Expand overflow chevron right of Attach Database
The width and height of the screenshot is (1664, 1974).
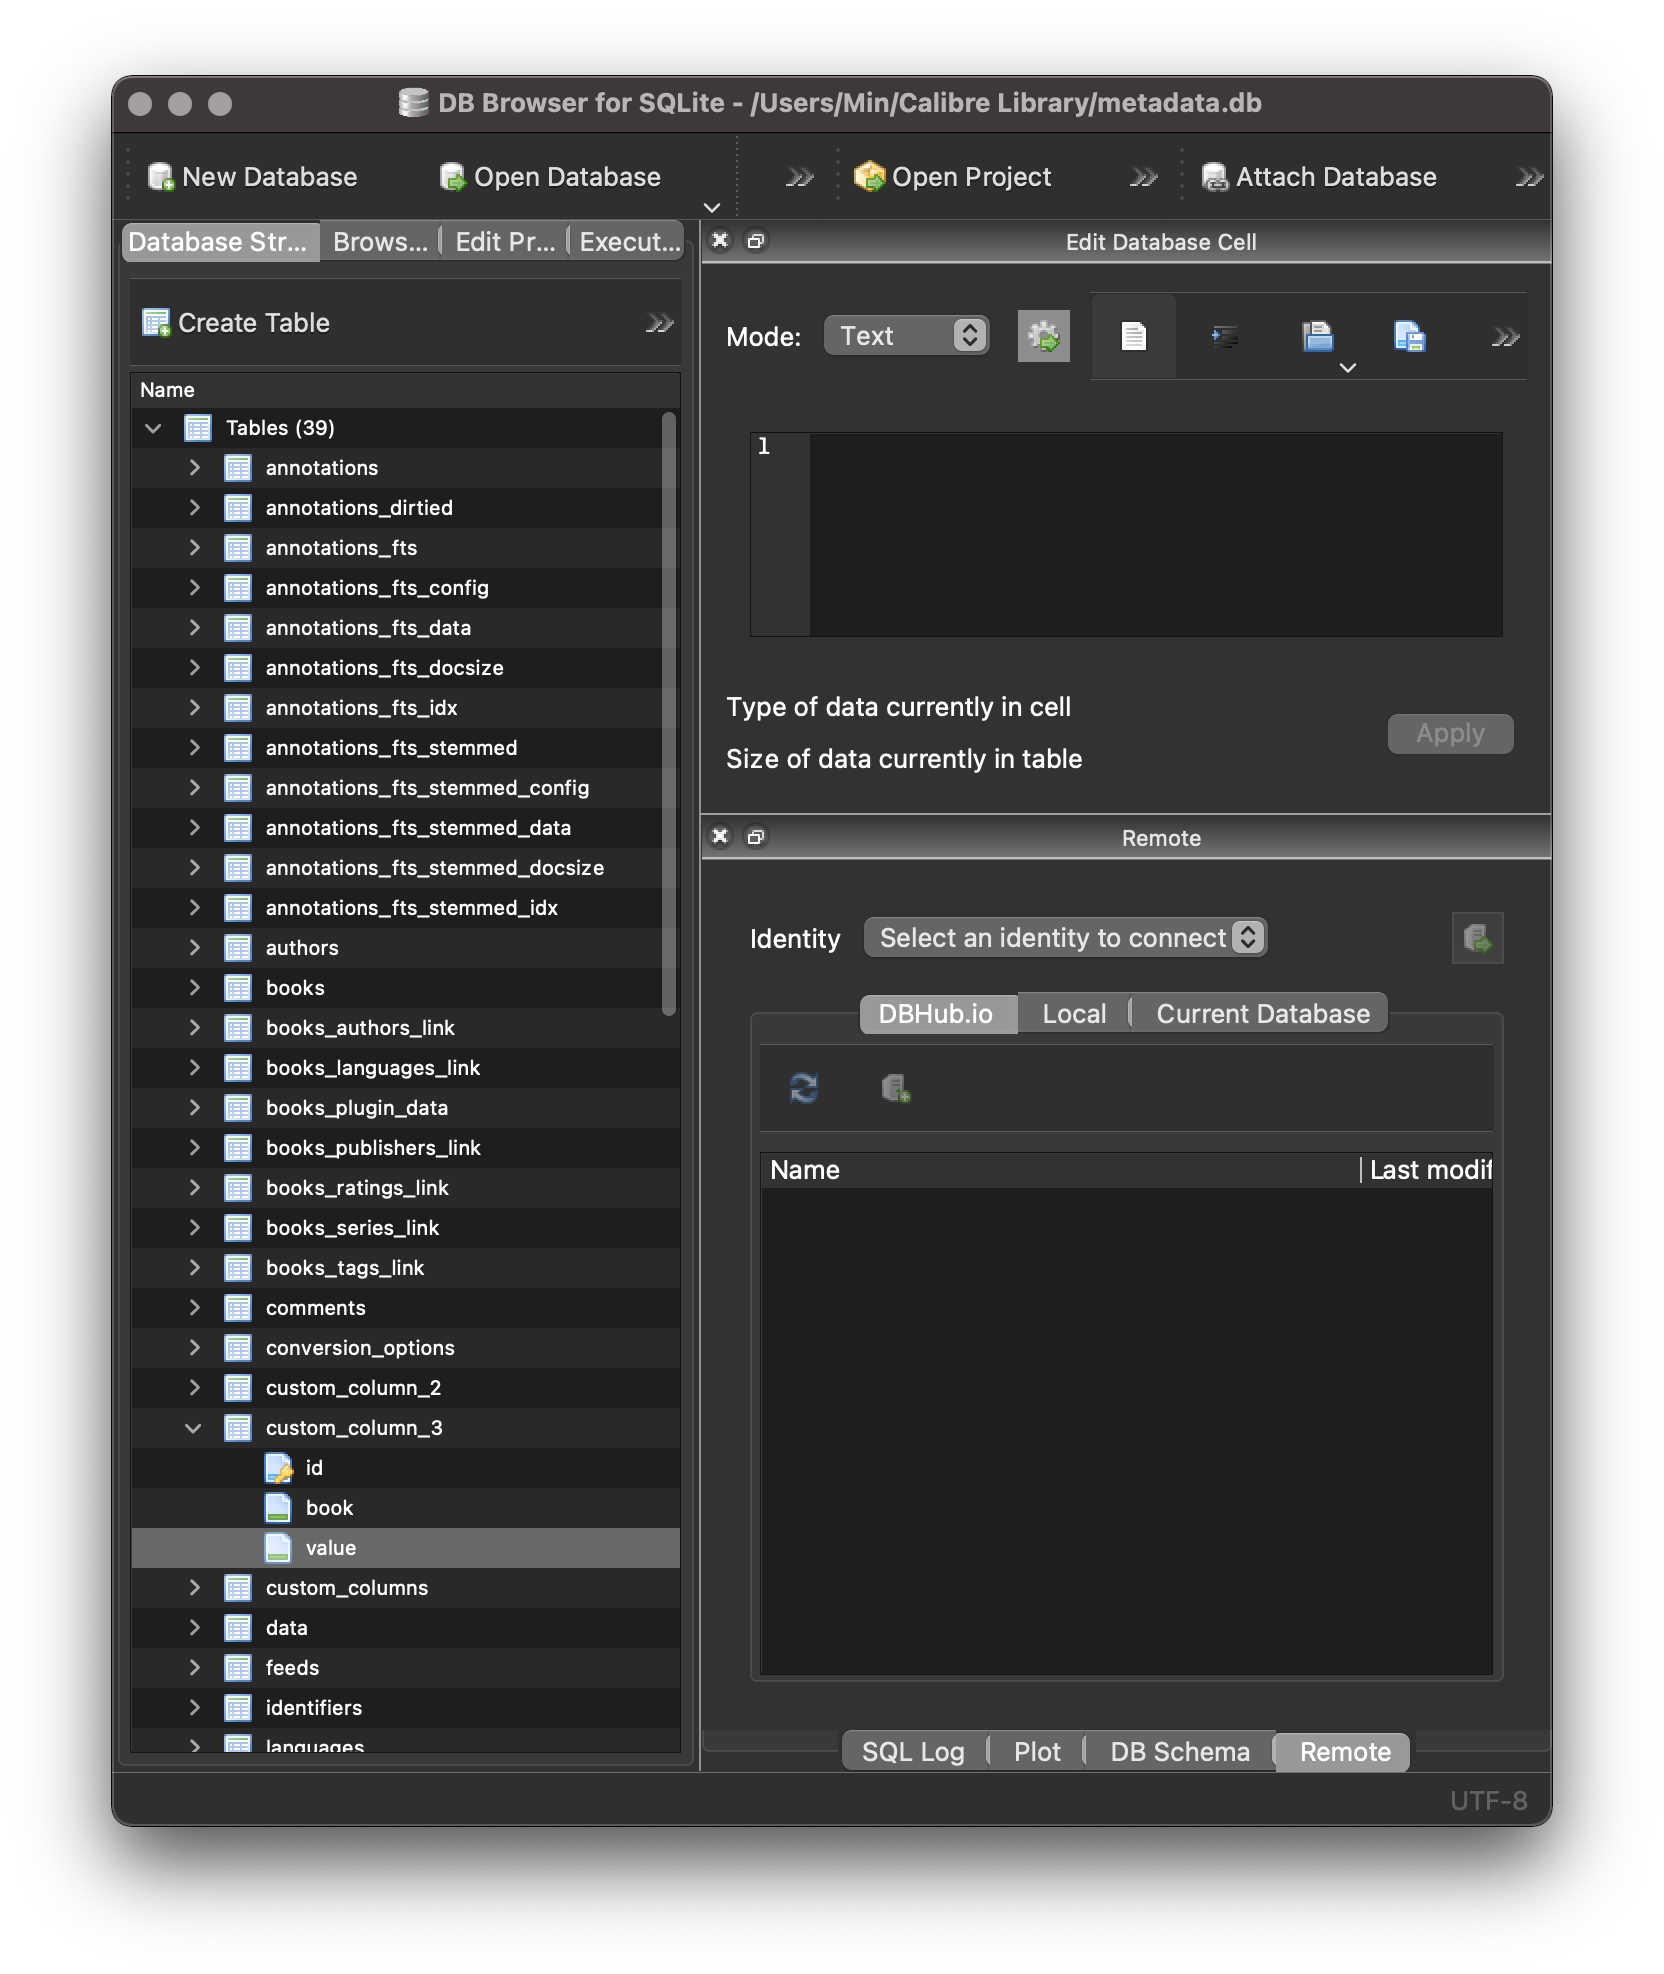point(1529,178)
